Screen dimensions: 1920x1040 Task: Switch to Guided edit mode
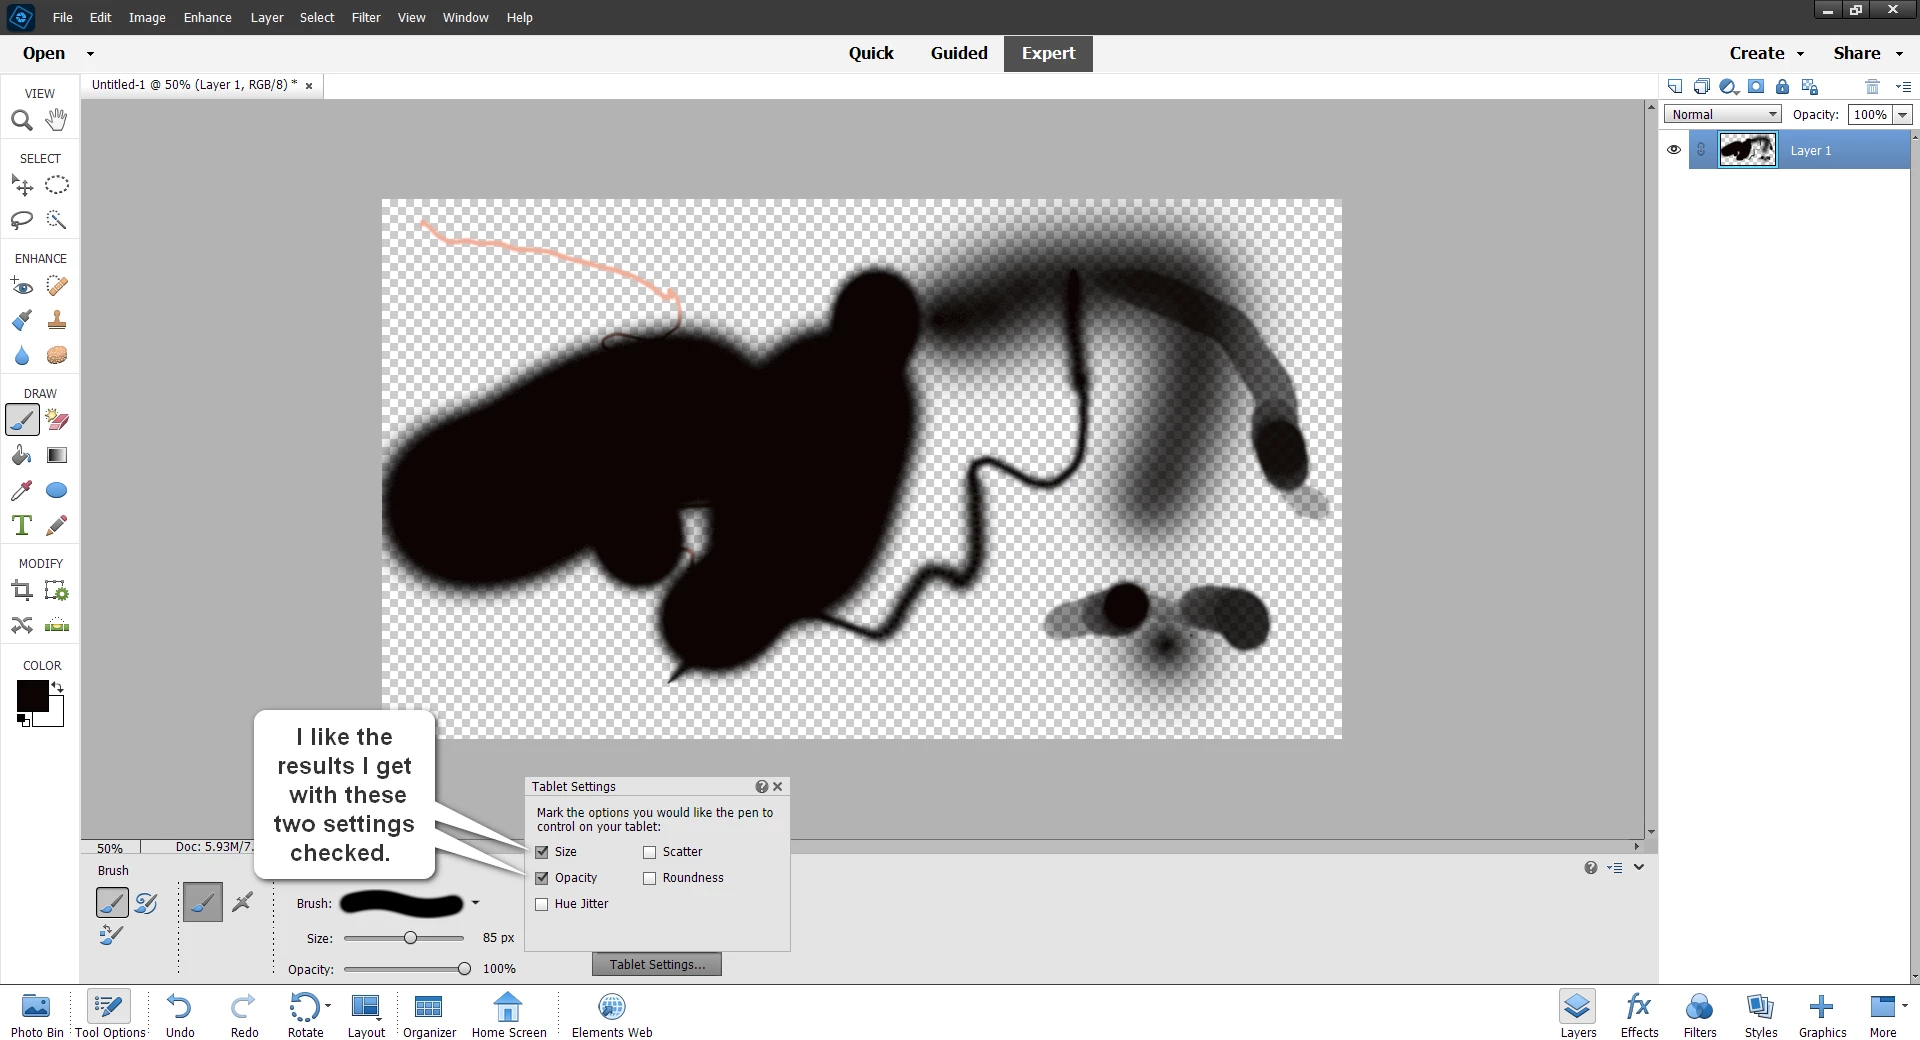tap(959, 54)
